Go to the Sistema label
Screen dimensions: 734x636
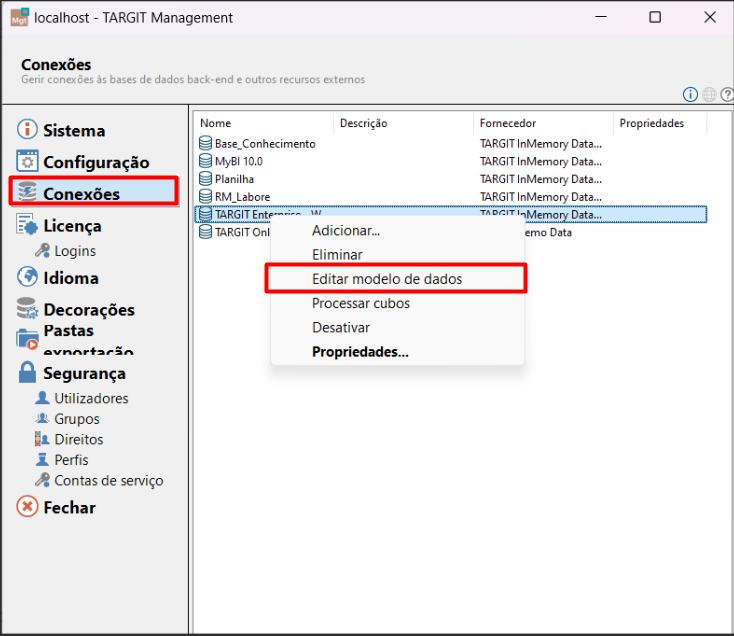[74, 131]
